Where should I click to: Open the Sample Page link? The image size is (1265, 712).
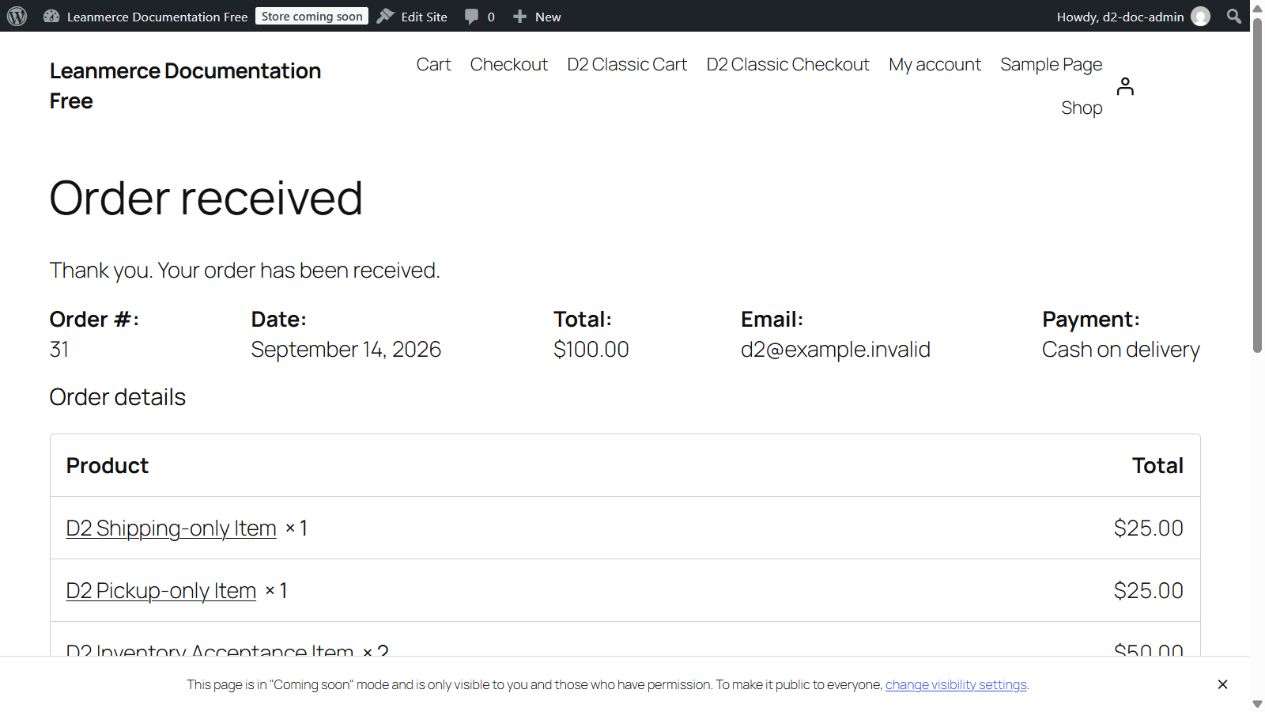[x=1051, y=64]
